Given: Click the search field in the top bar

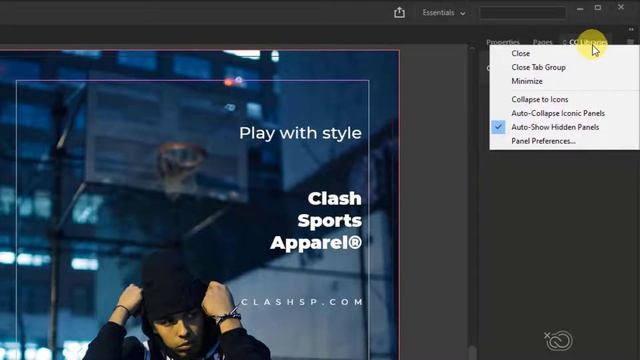Looking at the screenshot, I should [523, 13].
